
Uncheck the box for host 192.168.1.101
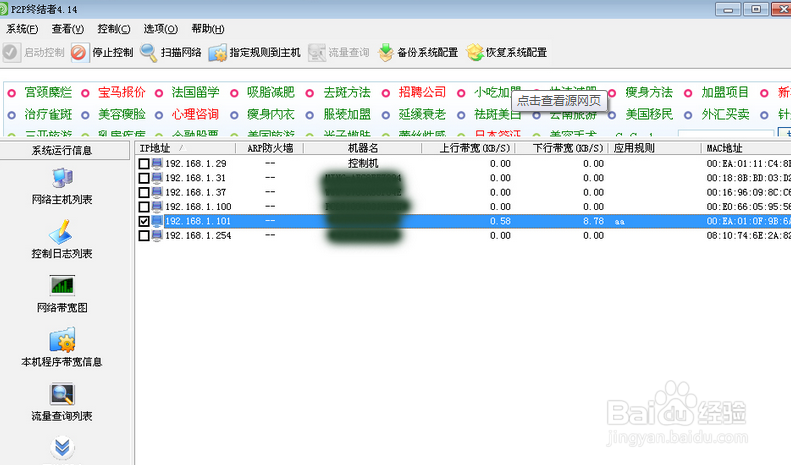(x=144, y=221)
